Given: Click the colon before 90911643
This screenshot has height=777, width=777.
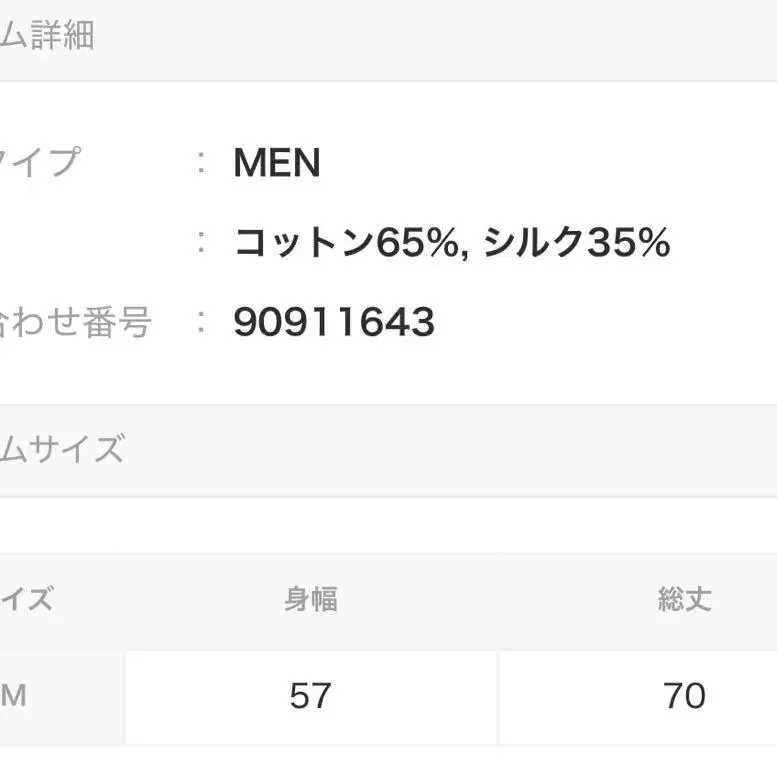Looking at the screenshot, I should pyautogui.click(x=203, y=322).
